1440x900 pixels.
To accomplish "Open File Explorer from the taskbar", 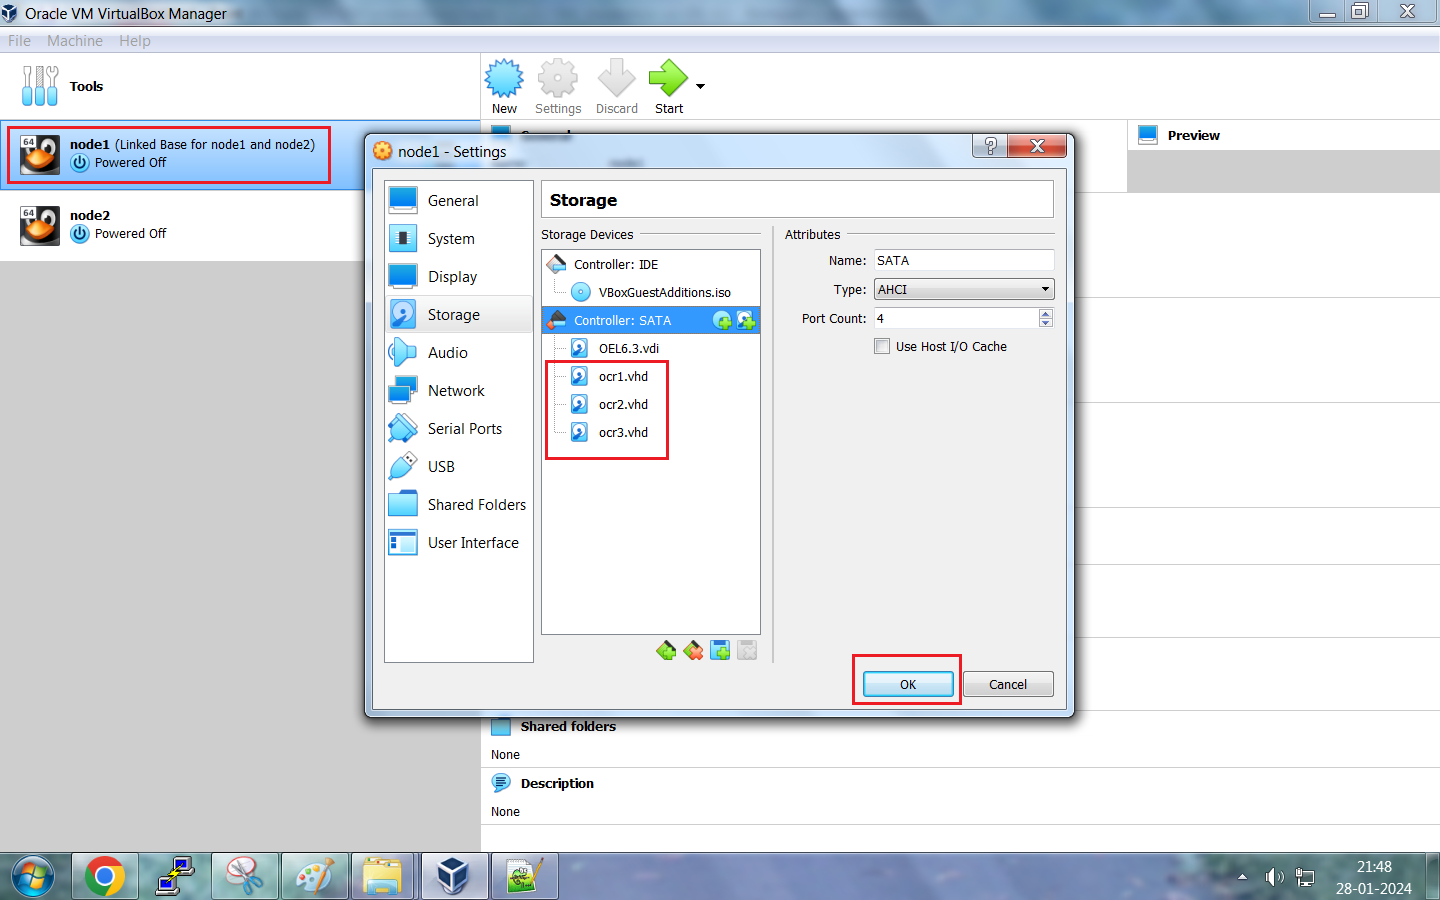I will [383, 877].
